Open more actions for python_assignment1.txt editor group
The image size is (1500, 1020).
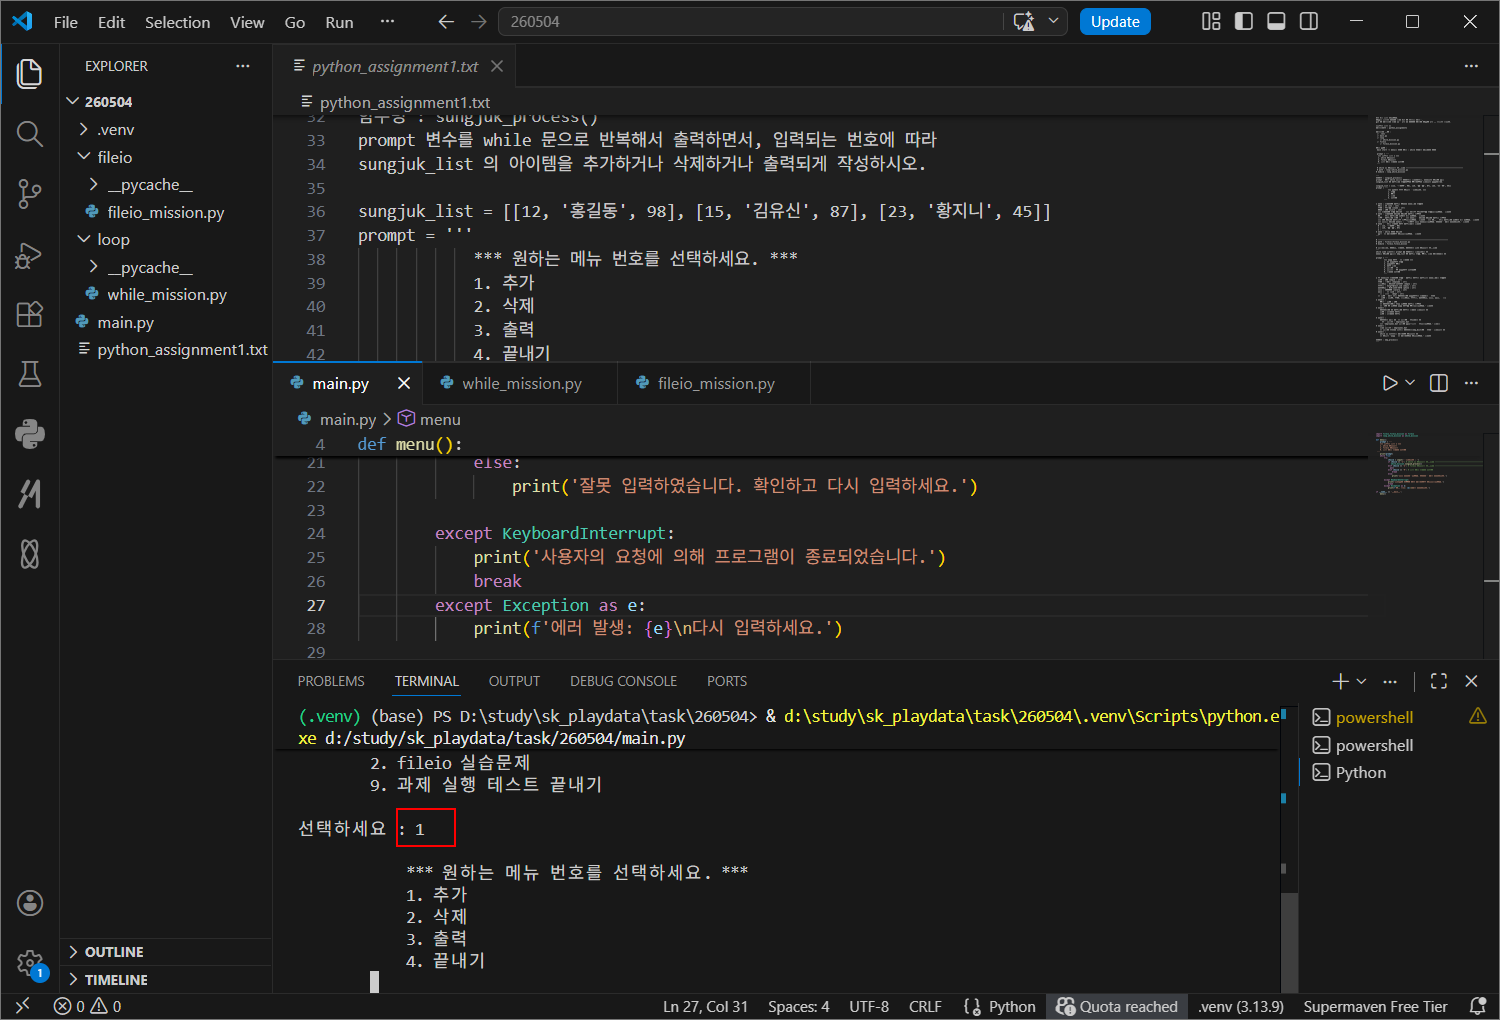[1471, 66]
